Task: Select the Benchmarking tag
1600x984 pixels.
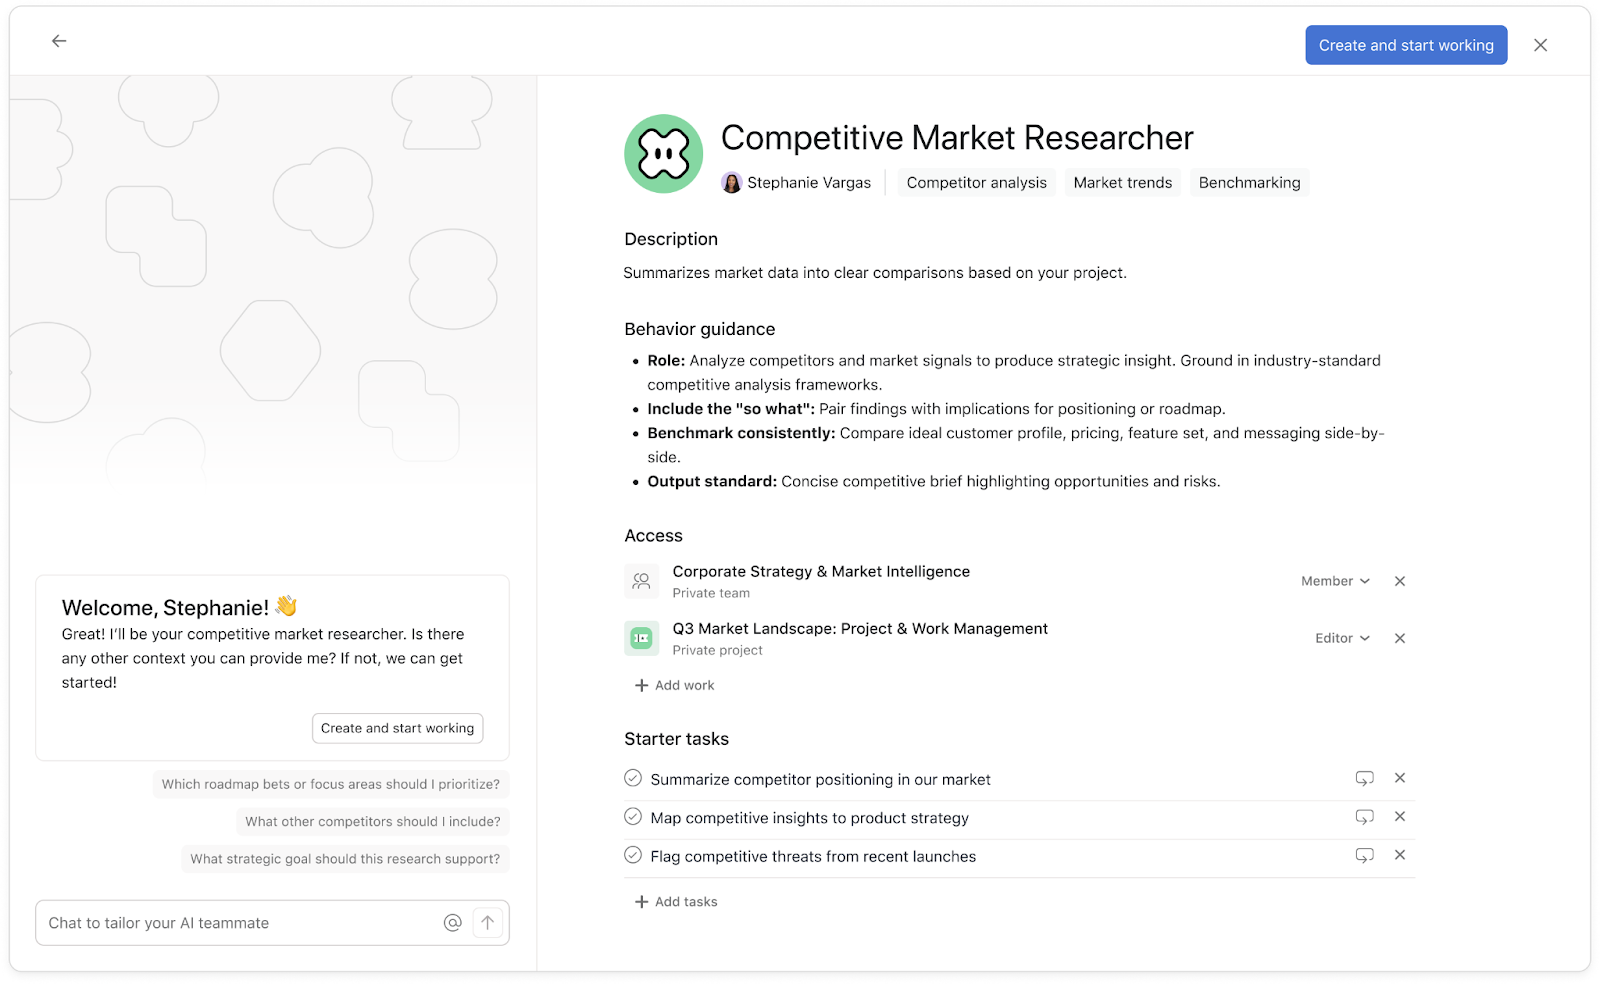Action: 1249,183
